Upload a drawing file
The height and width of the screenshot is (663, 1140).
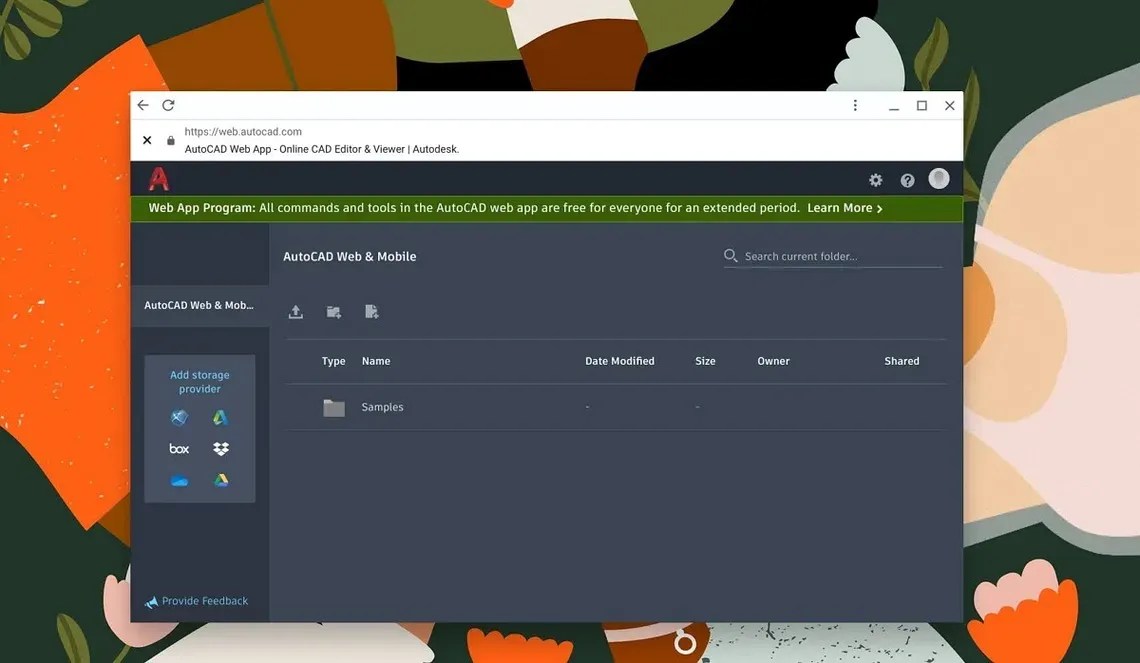click(x=295, y=311)
